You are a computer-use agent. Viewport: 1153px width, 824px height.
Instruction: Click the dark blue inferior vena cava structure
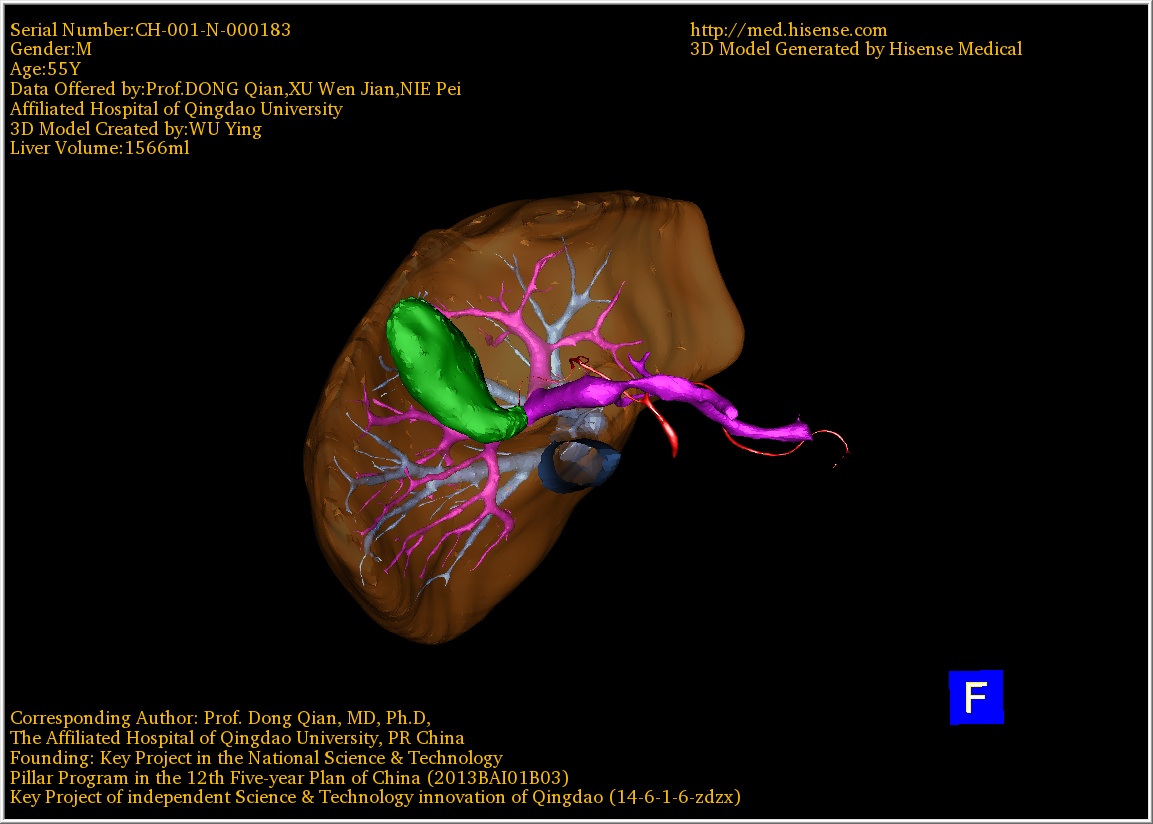click(579, 465)
